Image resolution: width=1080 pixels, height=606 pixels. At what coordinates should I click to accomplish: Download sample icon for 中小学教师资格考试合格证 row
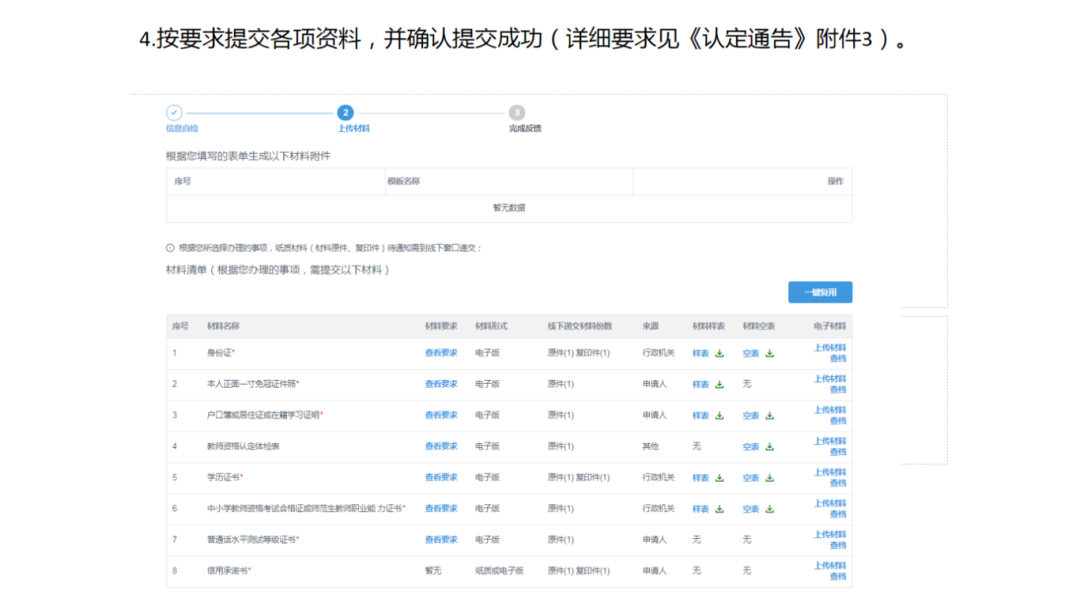point(719,509)
